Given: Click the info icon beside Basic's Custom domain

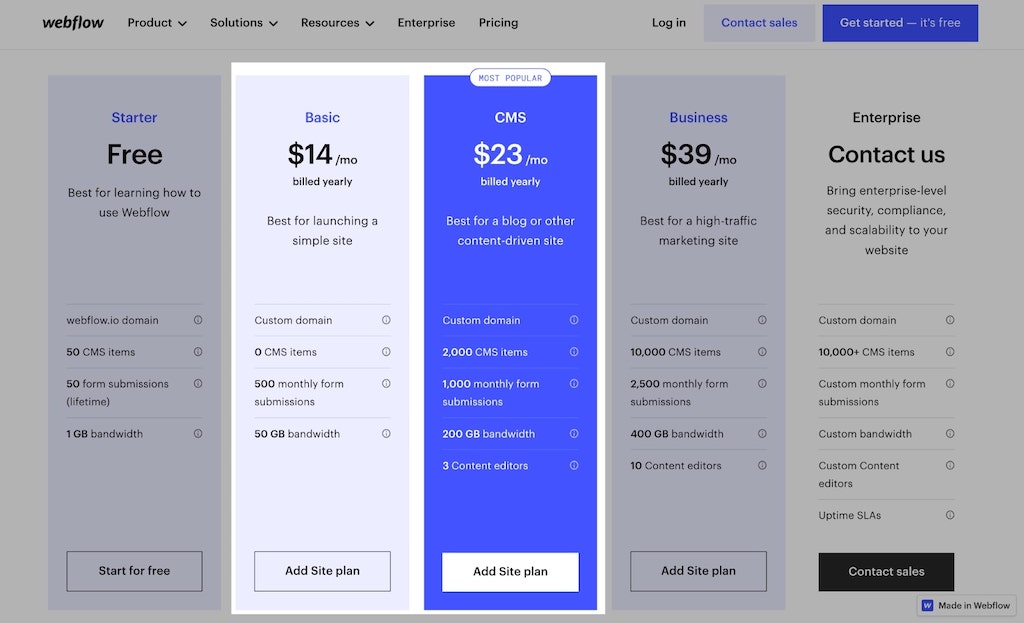Looking at the screenshot, I should [x=386, y=320].
